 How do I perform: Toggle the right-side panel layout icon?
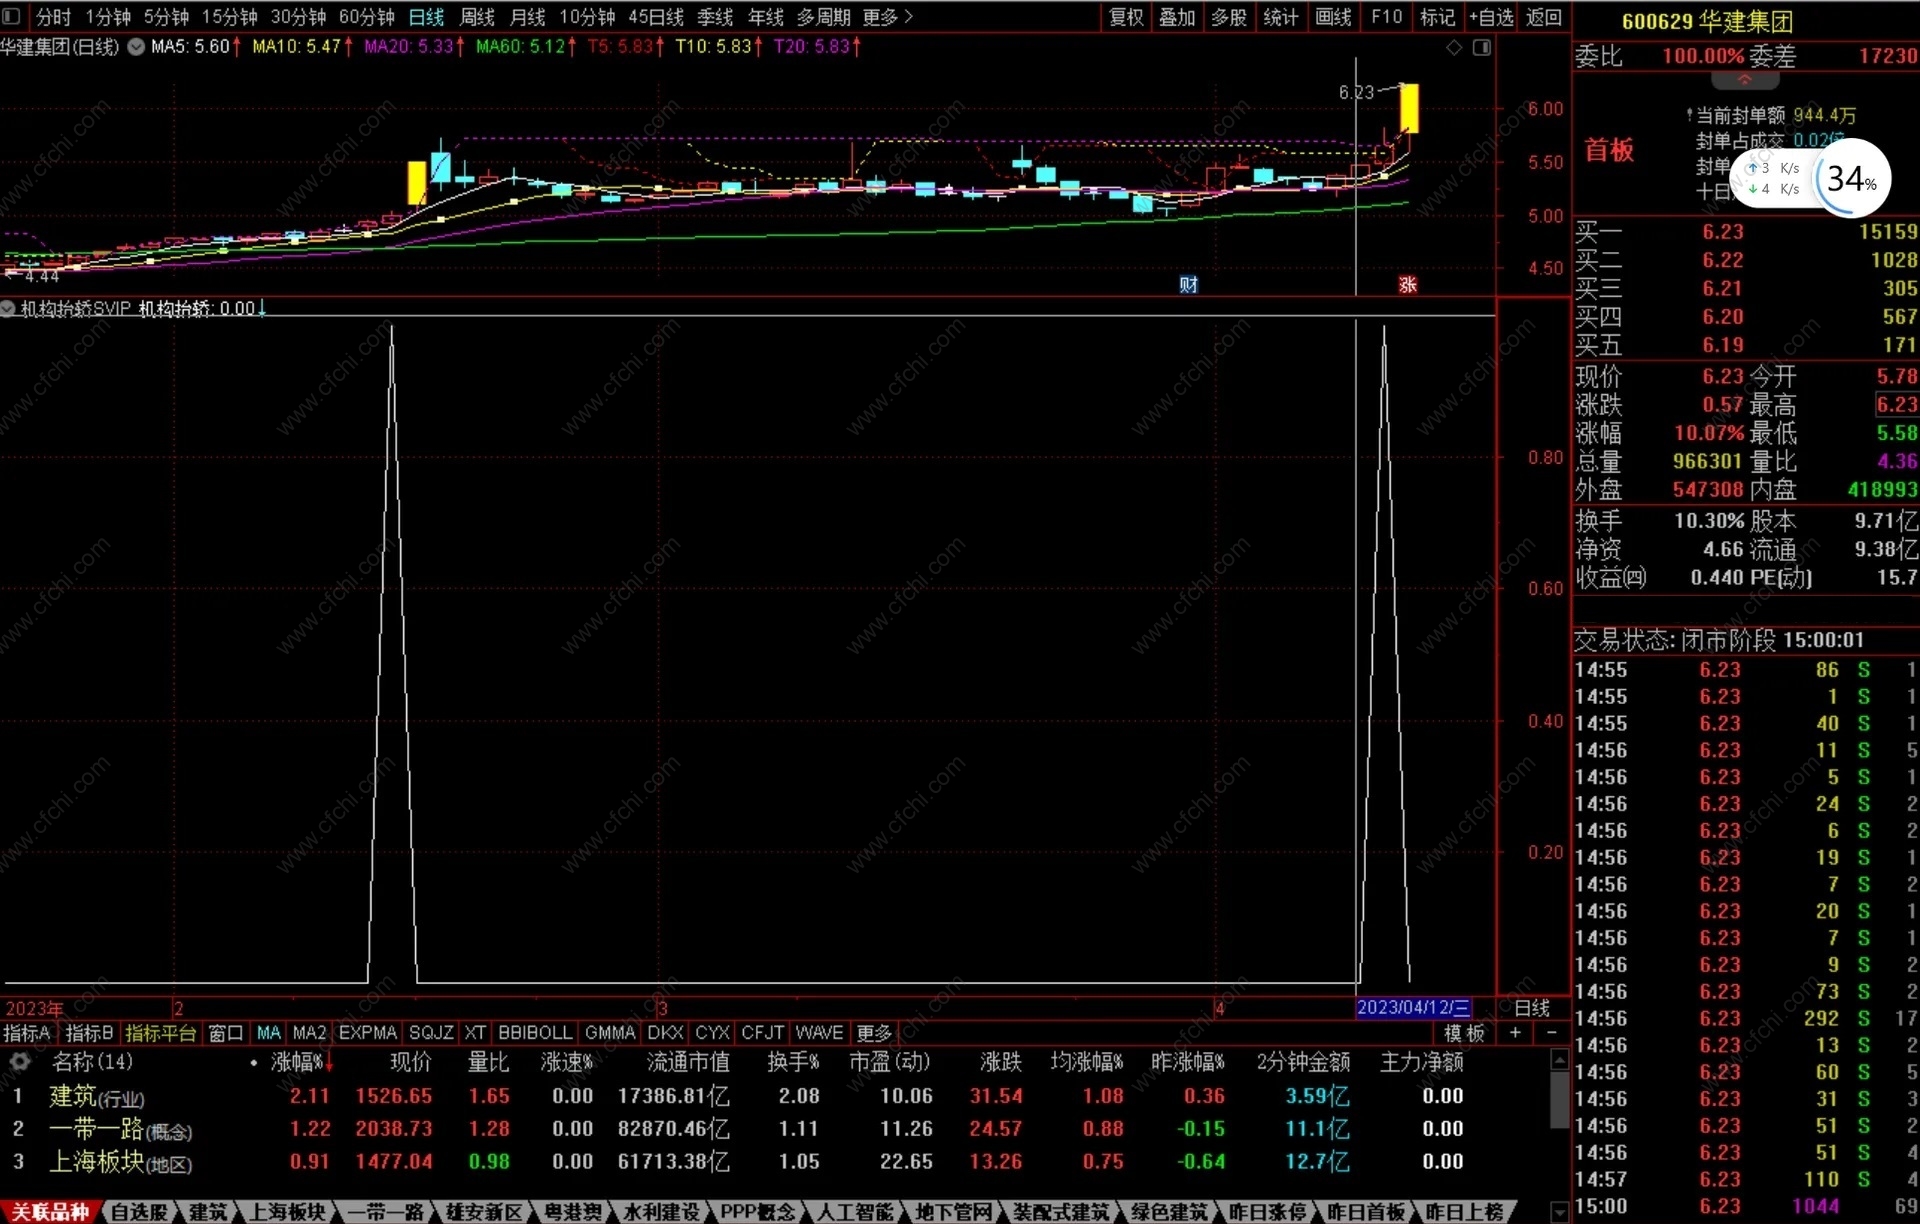click(1482, 47)
